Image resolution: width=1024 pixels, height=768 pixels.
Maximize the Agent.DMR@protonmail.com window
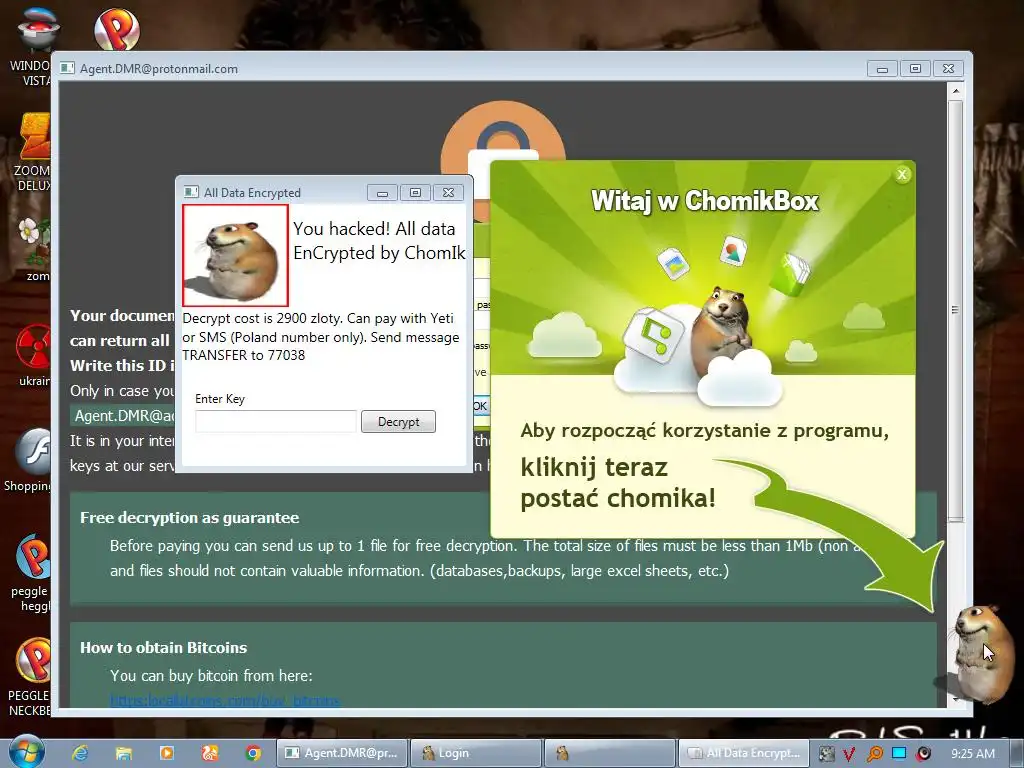coord(916,69)
